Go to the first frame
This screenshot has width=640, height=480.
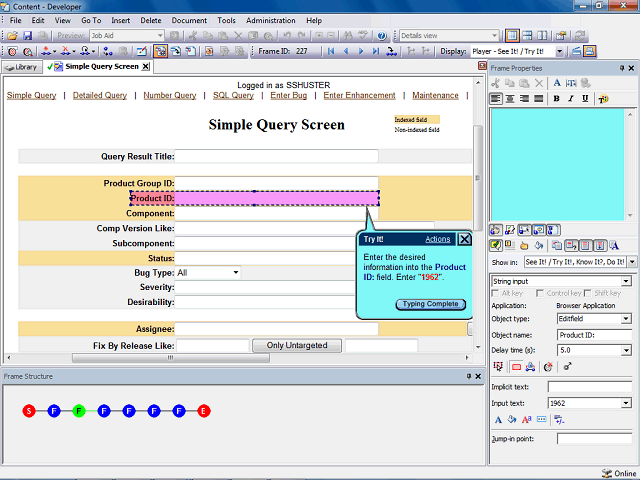pyautogui.click(x=331, y=51)
